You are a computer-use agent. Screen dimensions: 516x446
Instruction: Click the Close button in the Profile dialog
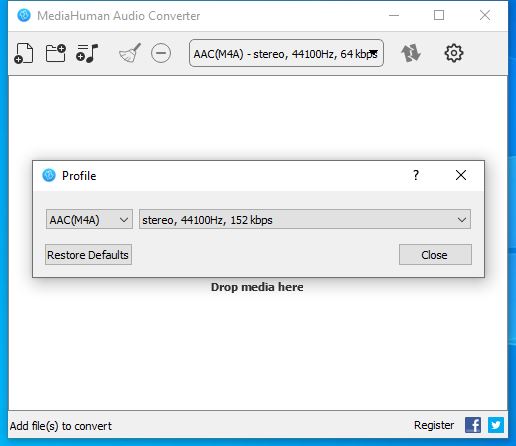click(435, 255)
